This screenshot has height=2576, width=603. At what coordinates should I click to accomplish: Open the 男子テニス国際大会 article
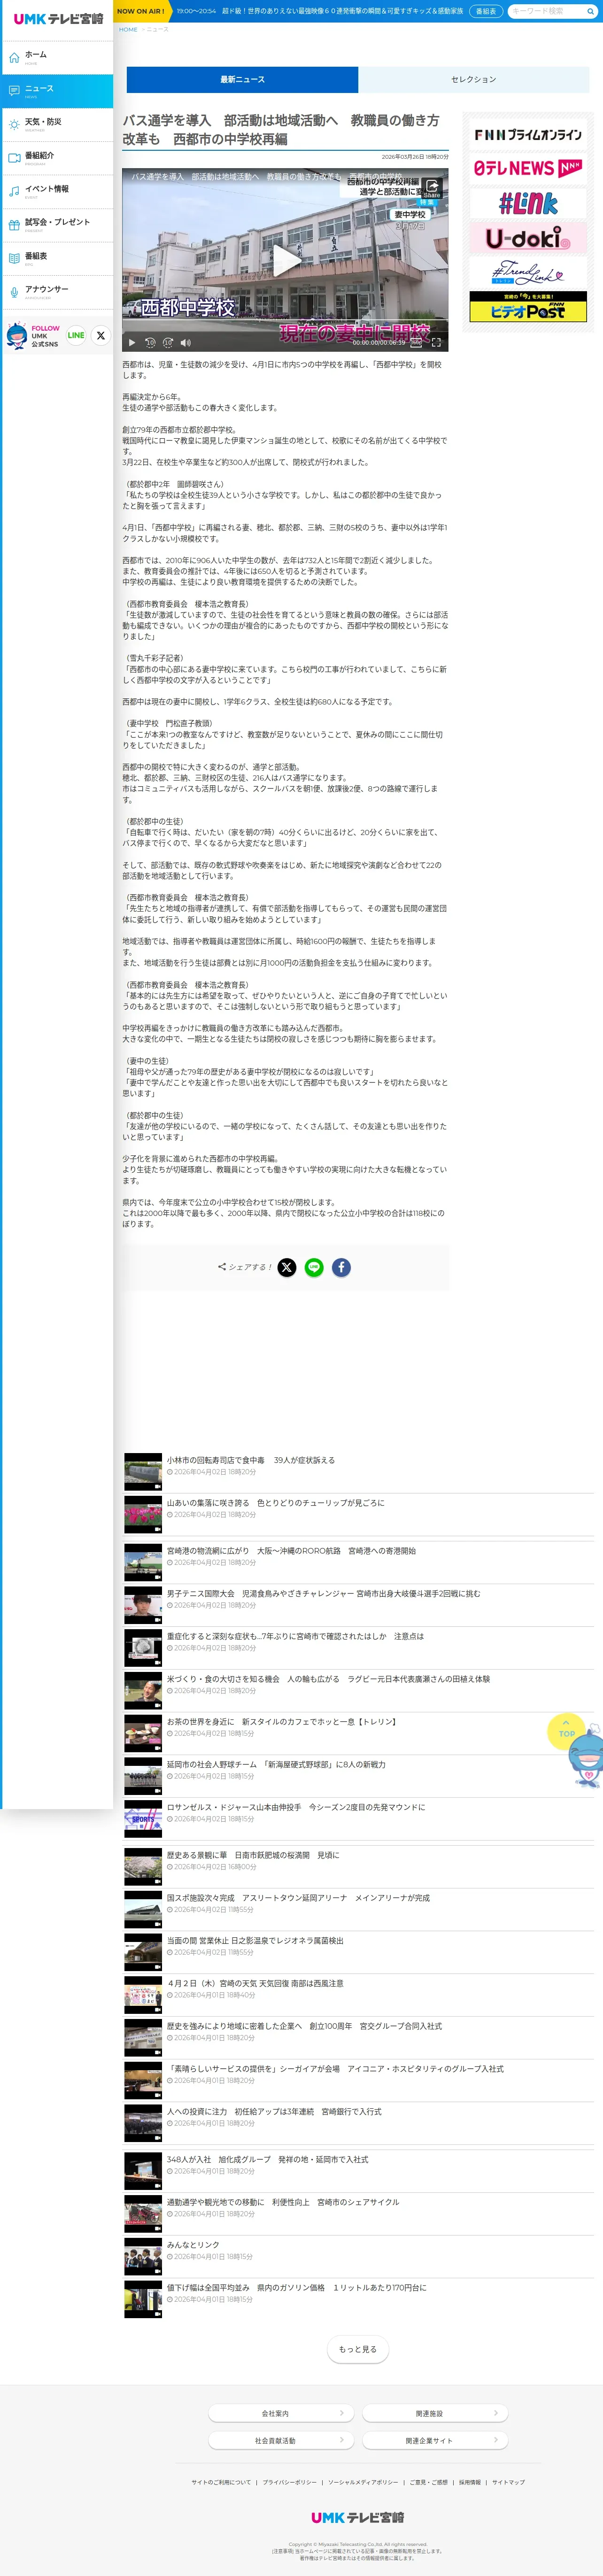[323, 1594]
